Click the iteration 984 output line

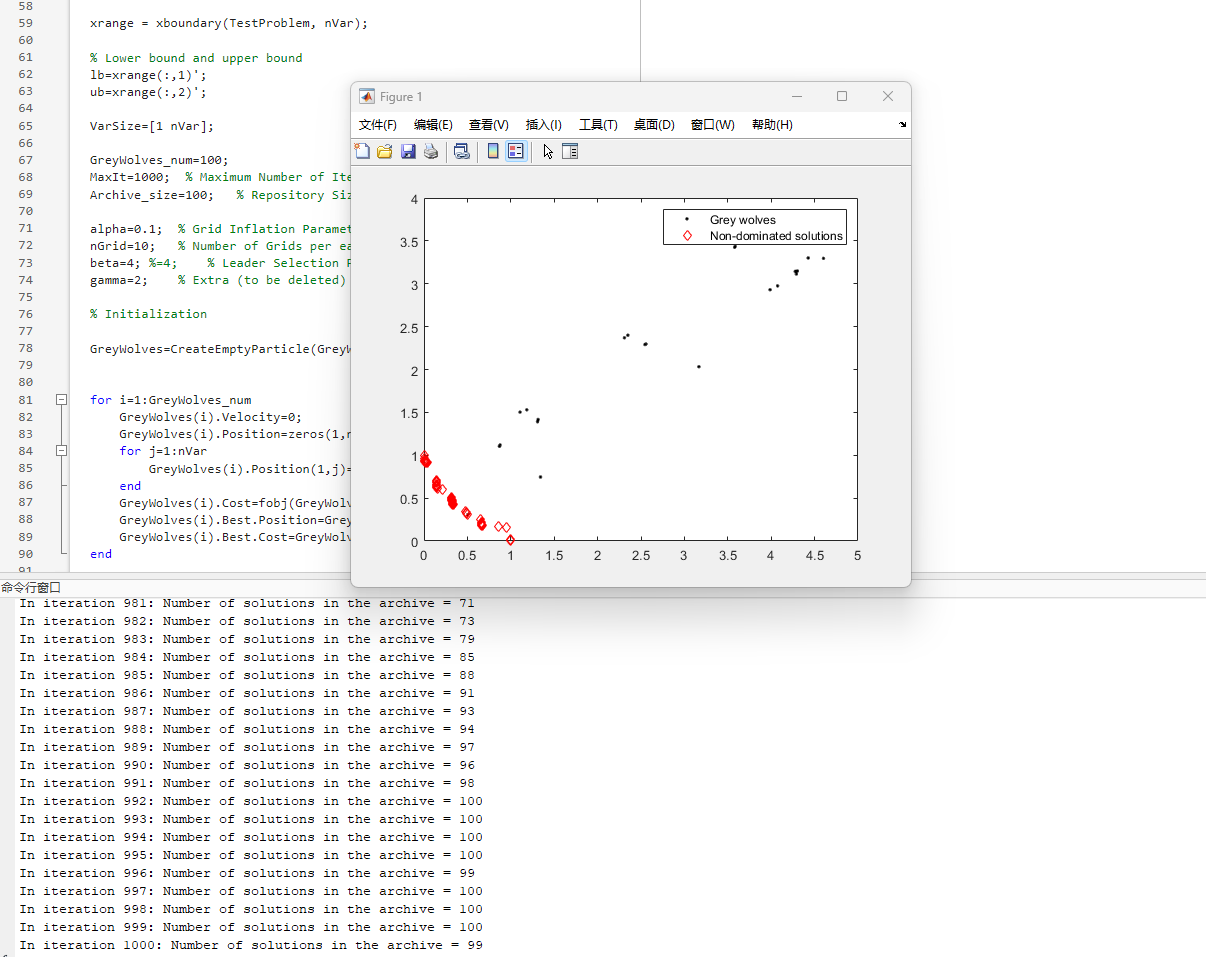247,657
